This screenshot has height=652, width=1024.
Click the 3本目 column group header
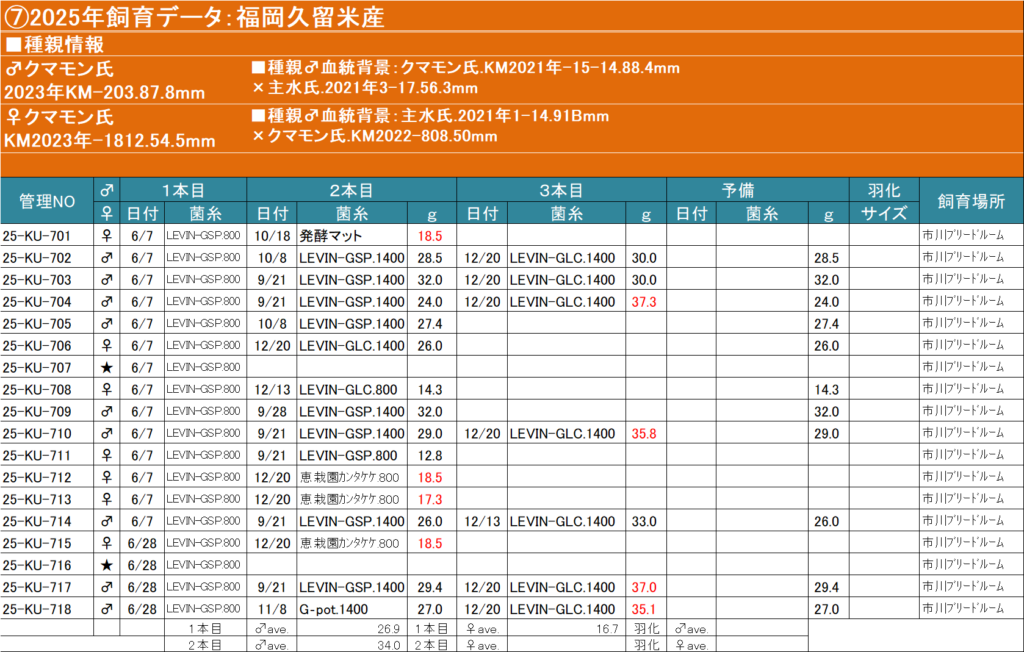coord(561,189)
